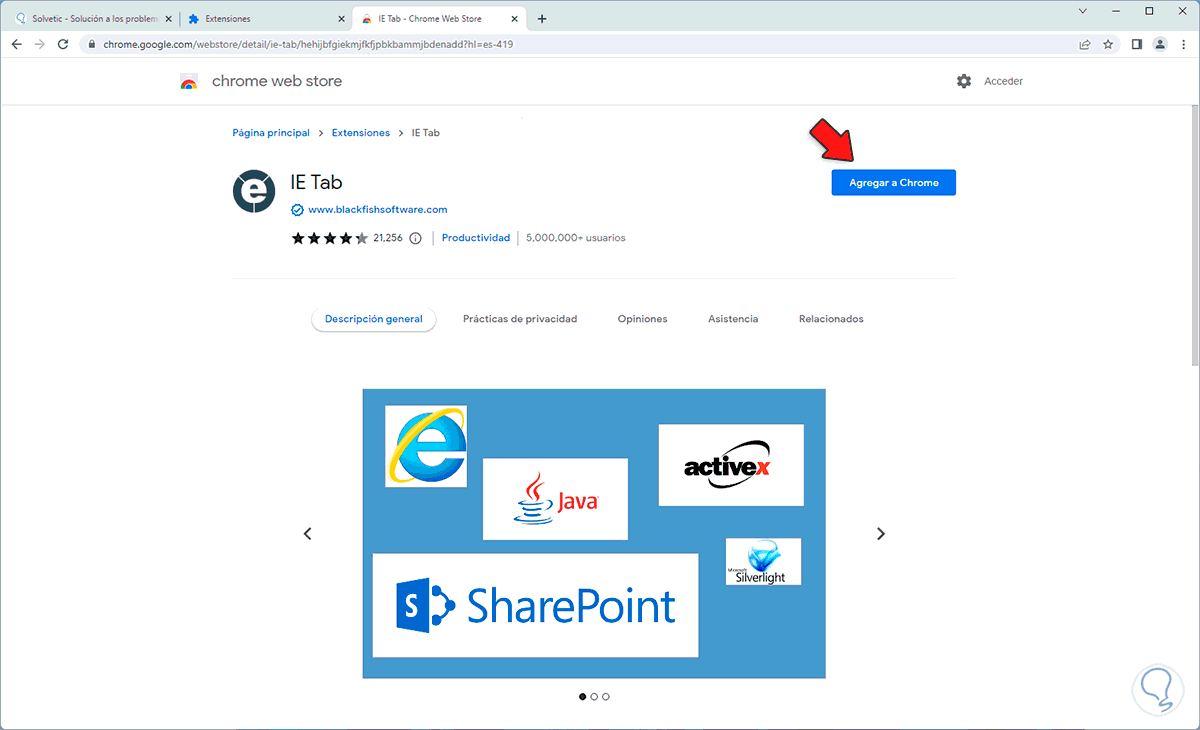1200x730 pixels.
Task: Click Agregar a Chrome button
Action: pos(894,182)
